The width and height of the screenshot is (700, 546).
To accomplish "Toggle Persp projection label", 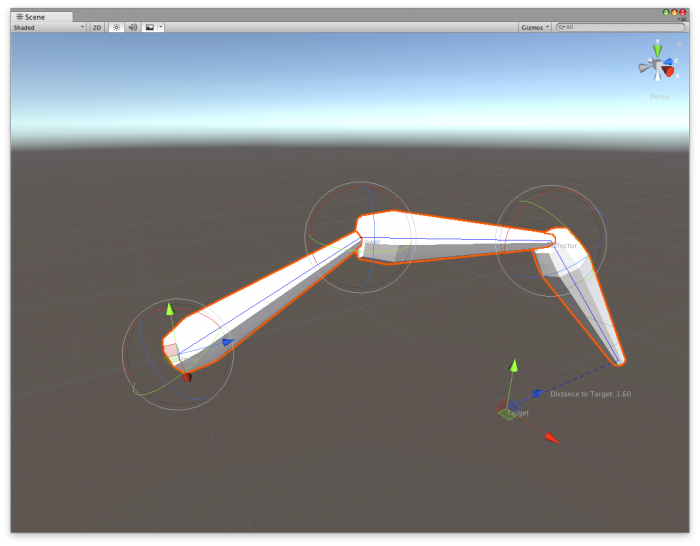I will (658, 96).
